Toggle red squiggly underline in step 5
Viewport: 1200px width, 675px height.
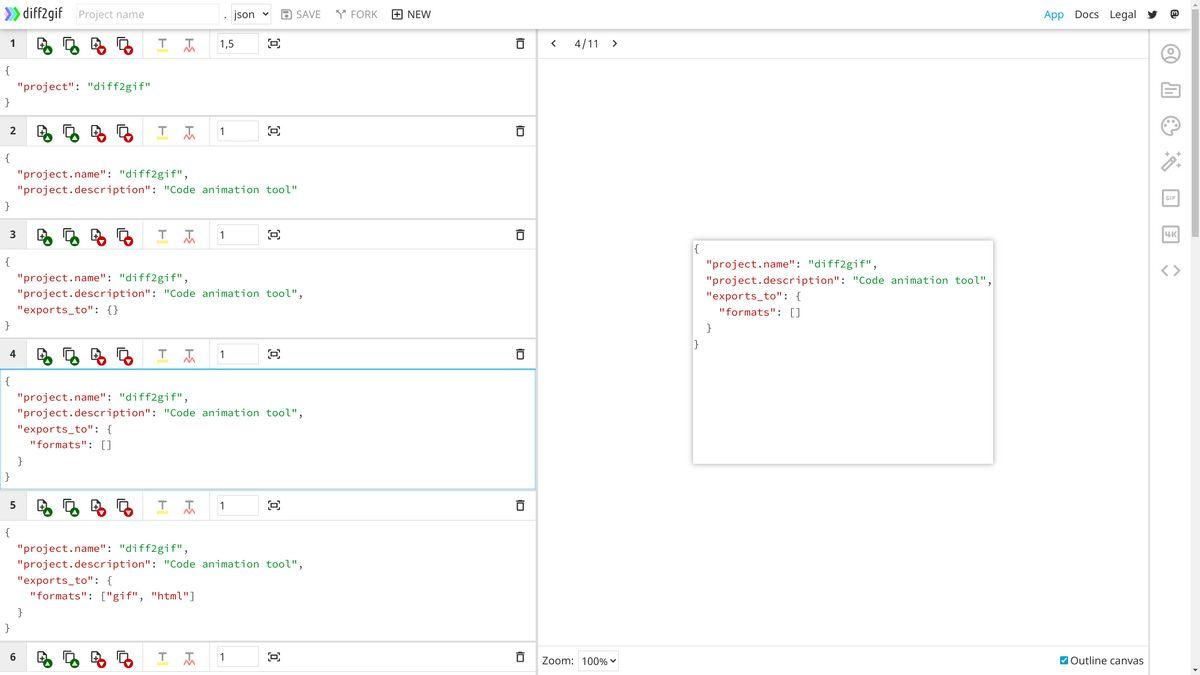(x=189, y=506)
